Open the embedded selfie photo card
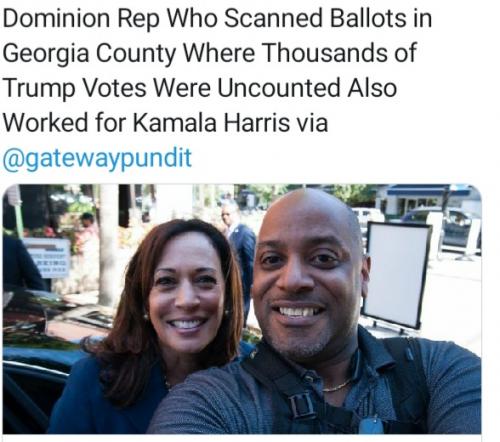Screen dimensions: 500x442 242,309
